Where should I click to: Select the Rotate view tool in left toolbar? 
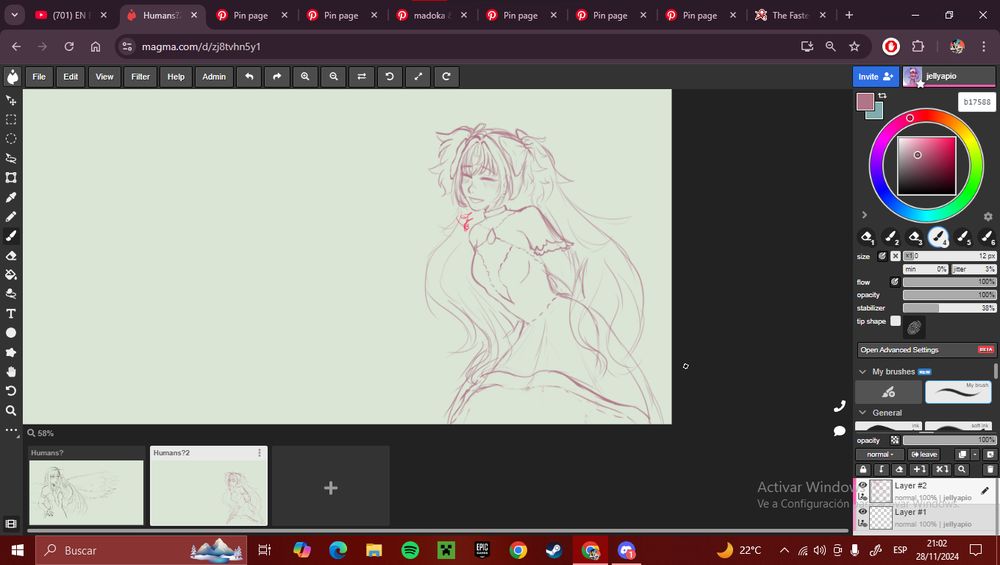tap(11, 391)
